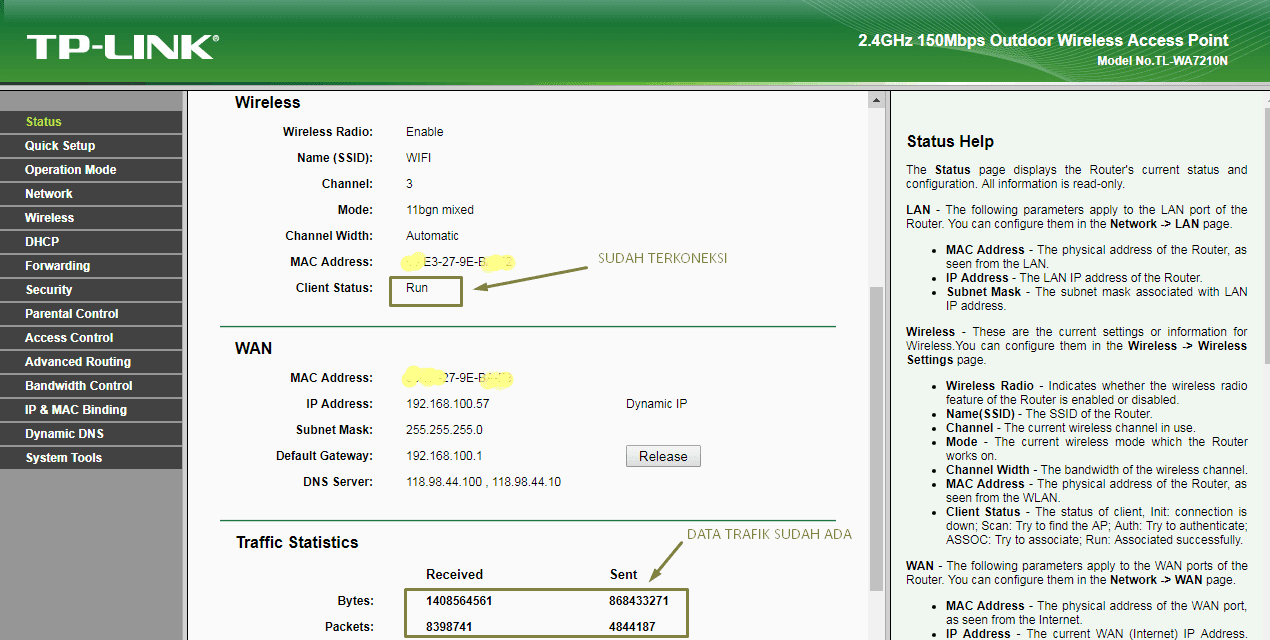Open the Forwarding menu
1270x640 pixels.
[x=91, y=266]
